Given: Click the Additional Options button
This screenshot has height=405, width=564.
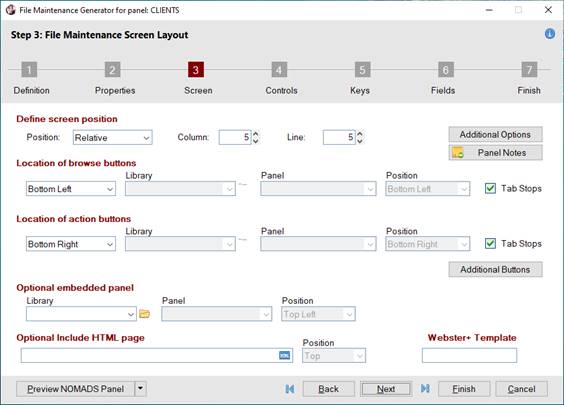Looking at the screenshot, I should point(495,135).
